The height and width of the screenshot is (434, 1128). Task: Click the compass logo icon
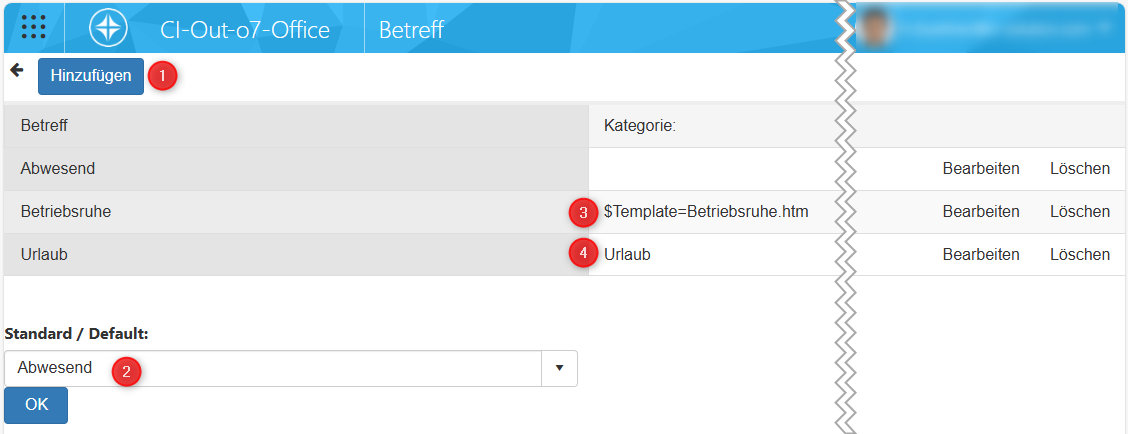pyautogui.click(x=107, y=27)
